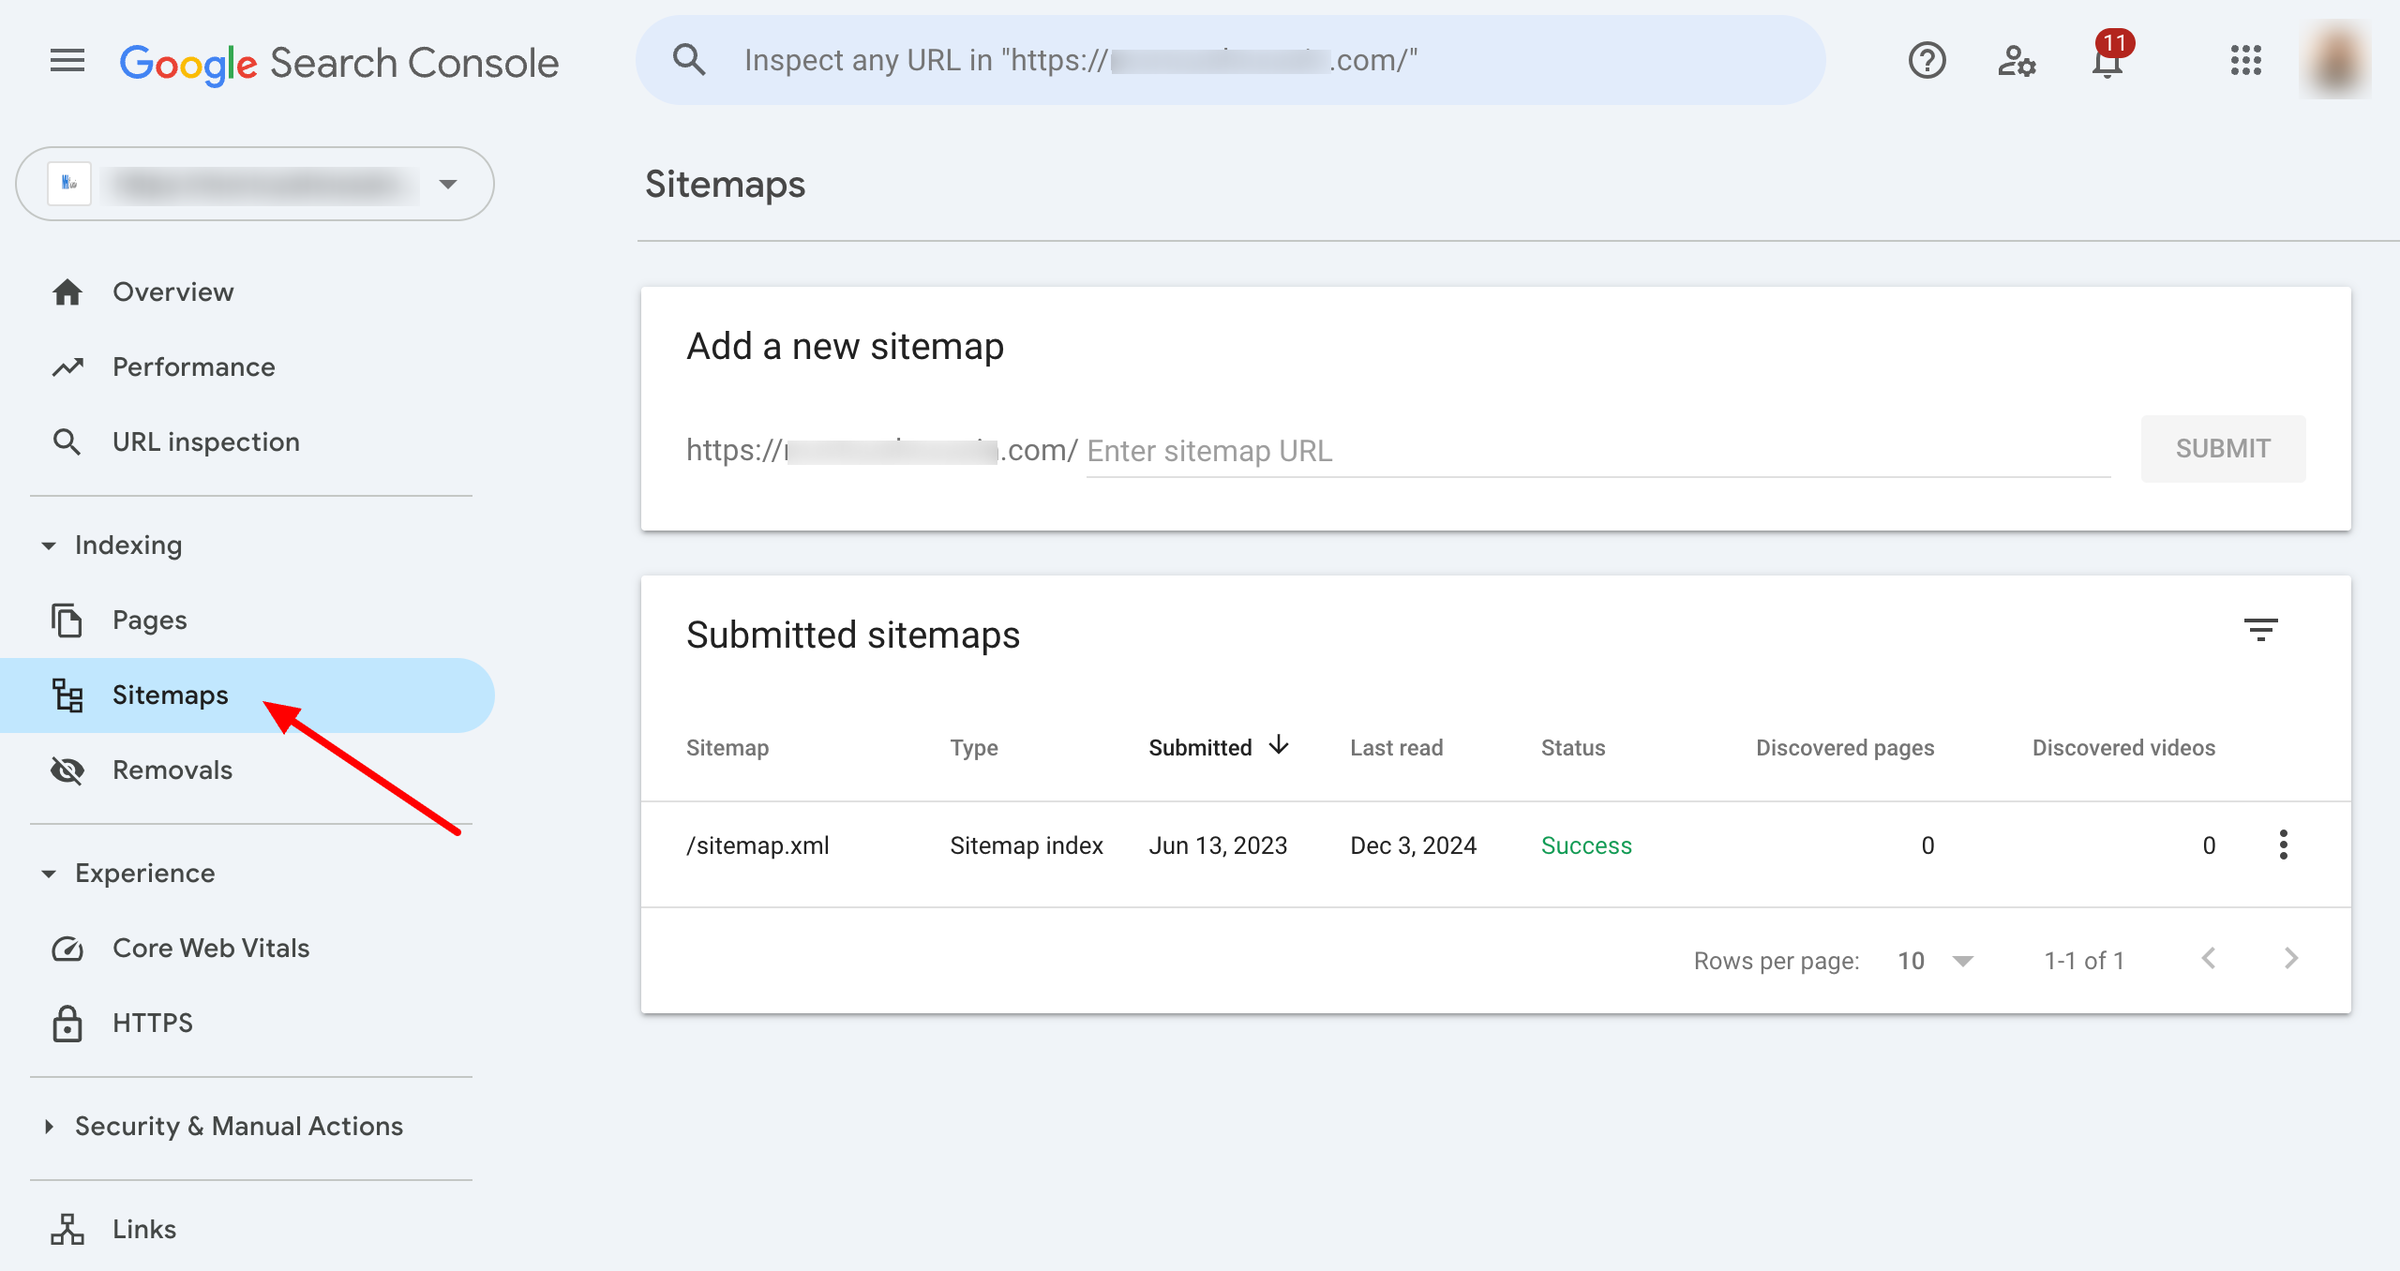This screenshot has width=2400, height=1271.
Task: Go to Overview in sidebar
Action: coord(173,292)
